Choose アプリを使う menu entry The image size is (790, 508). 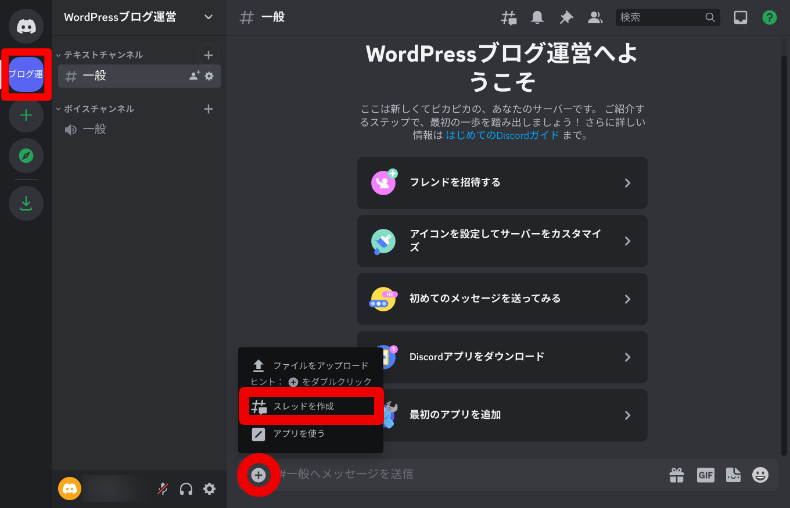coord(310,434)
